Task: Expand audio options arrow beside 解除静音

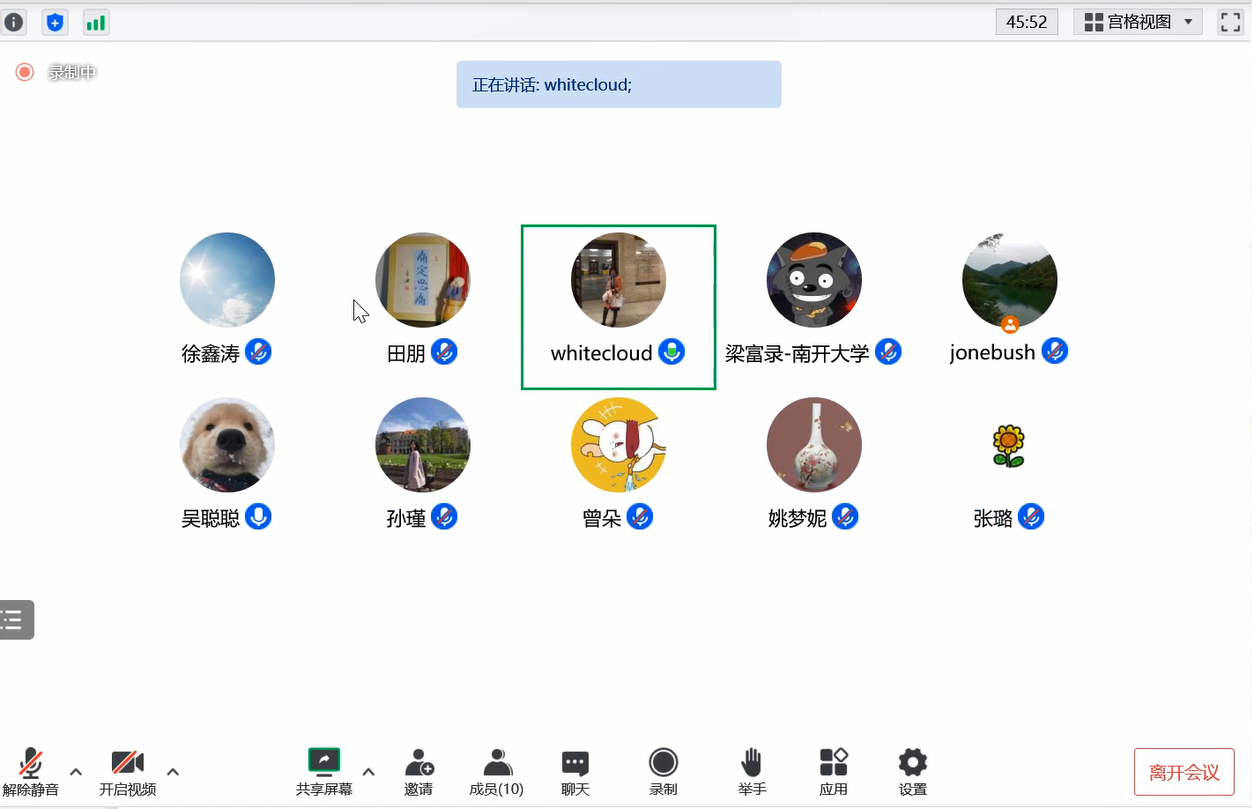Action: point(76,771)
